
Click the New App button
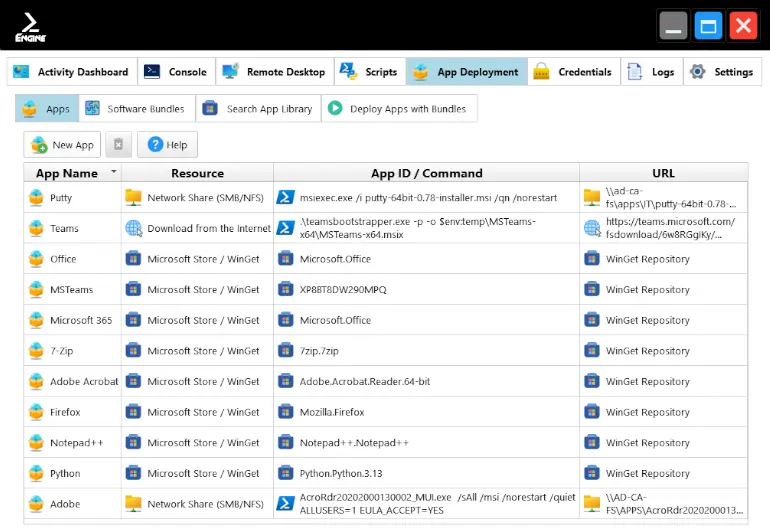coord(63,145)
